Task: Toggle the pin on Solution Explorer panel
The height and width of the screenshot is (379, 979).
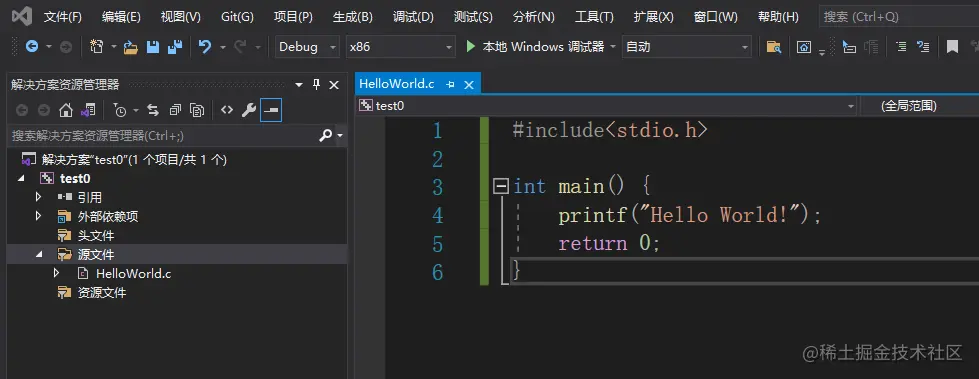Action: [x=316, y=84]
